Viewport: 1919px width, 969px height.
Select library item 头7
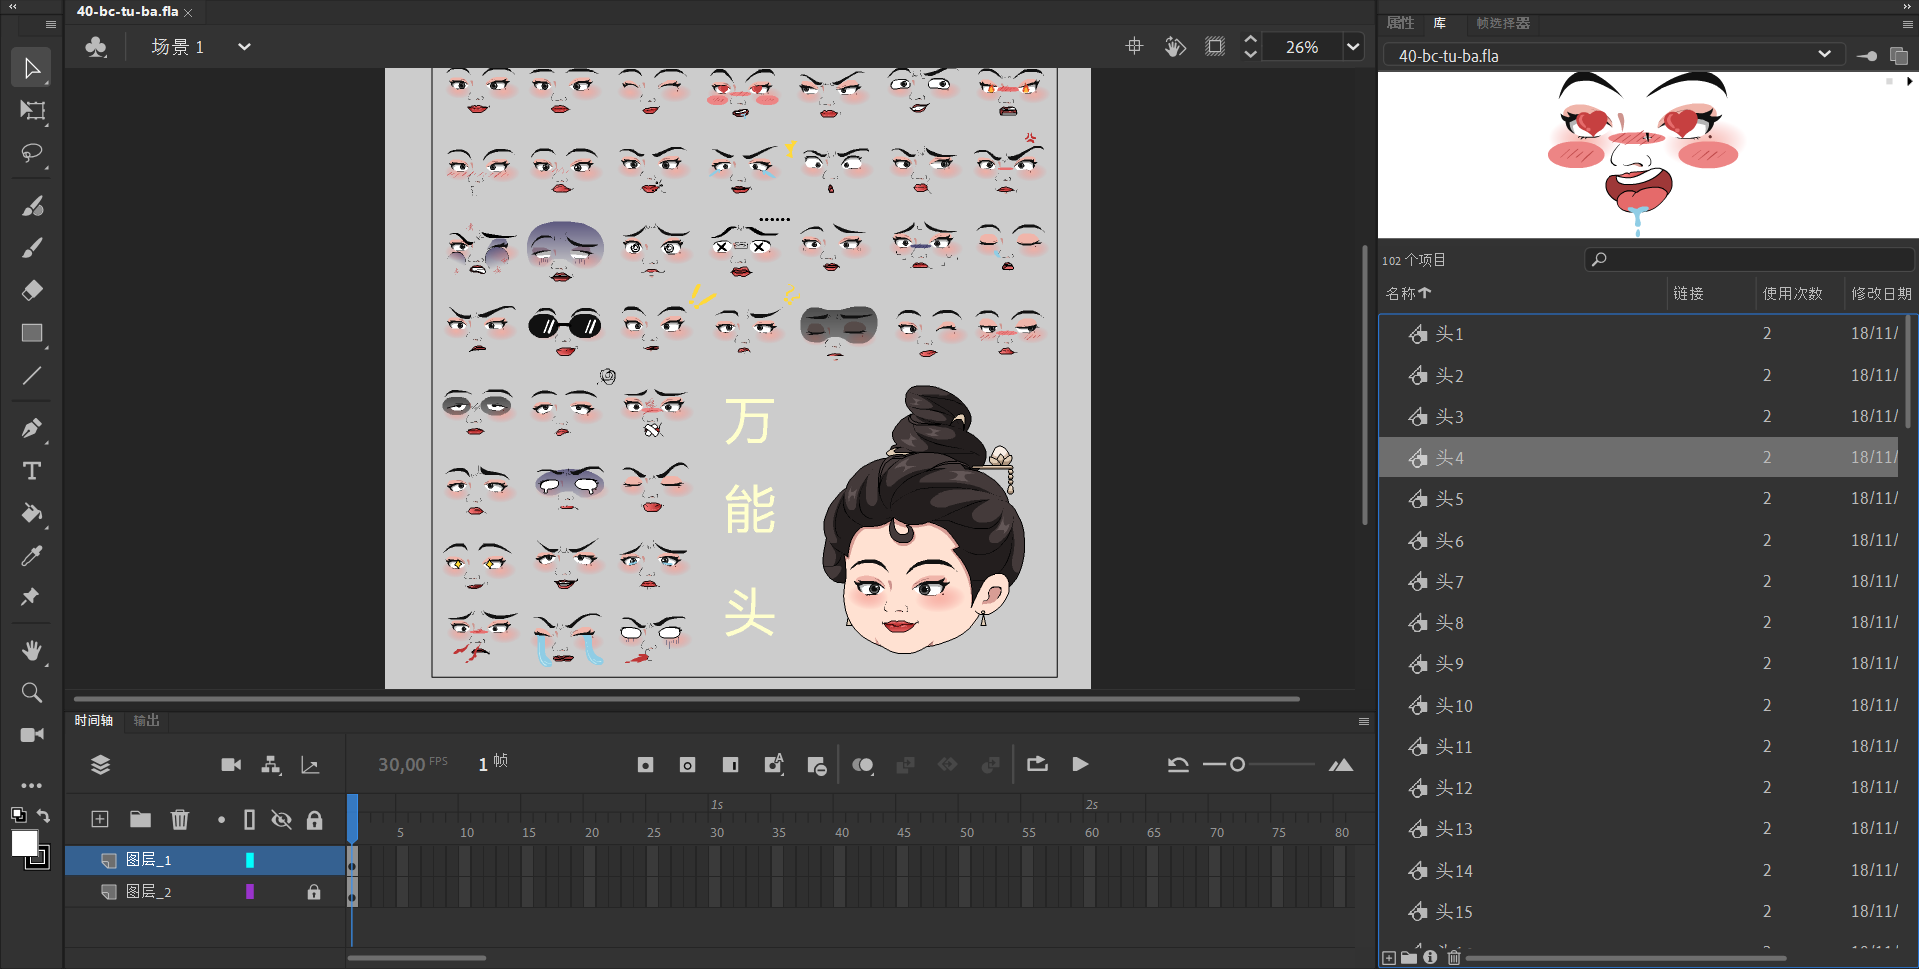[x=1449, y=582]
